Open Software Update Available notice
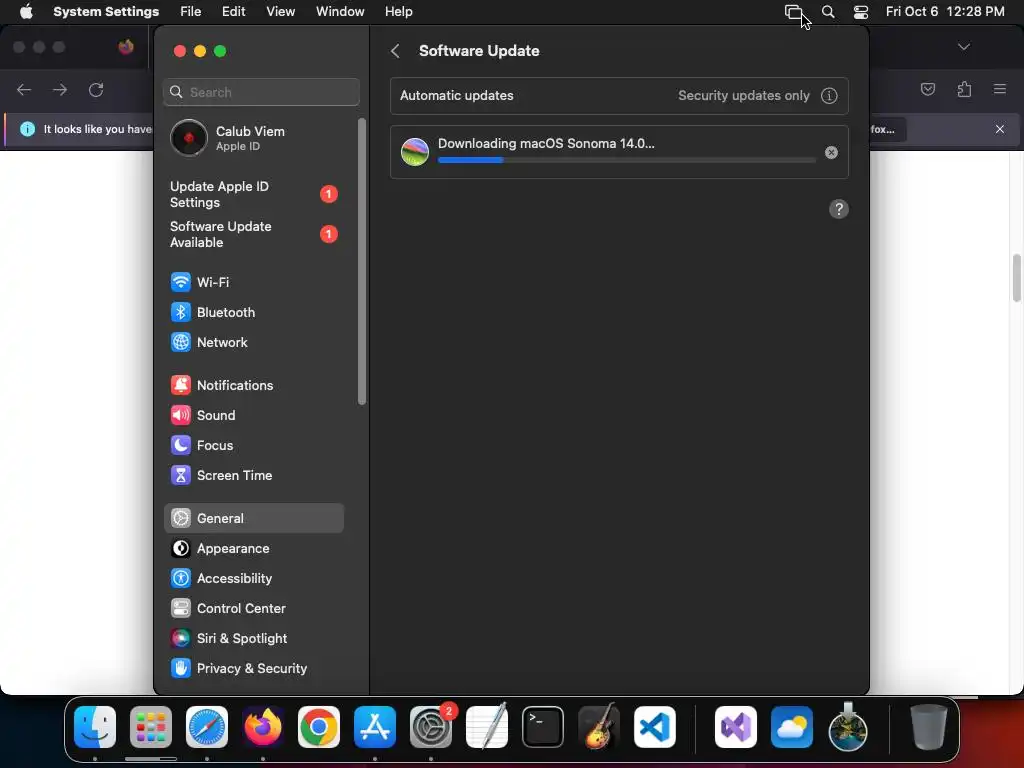1024x768 pixels. (253, 234)
